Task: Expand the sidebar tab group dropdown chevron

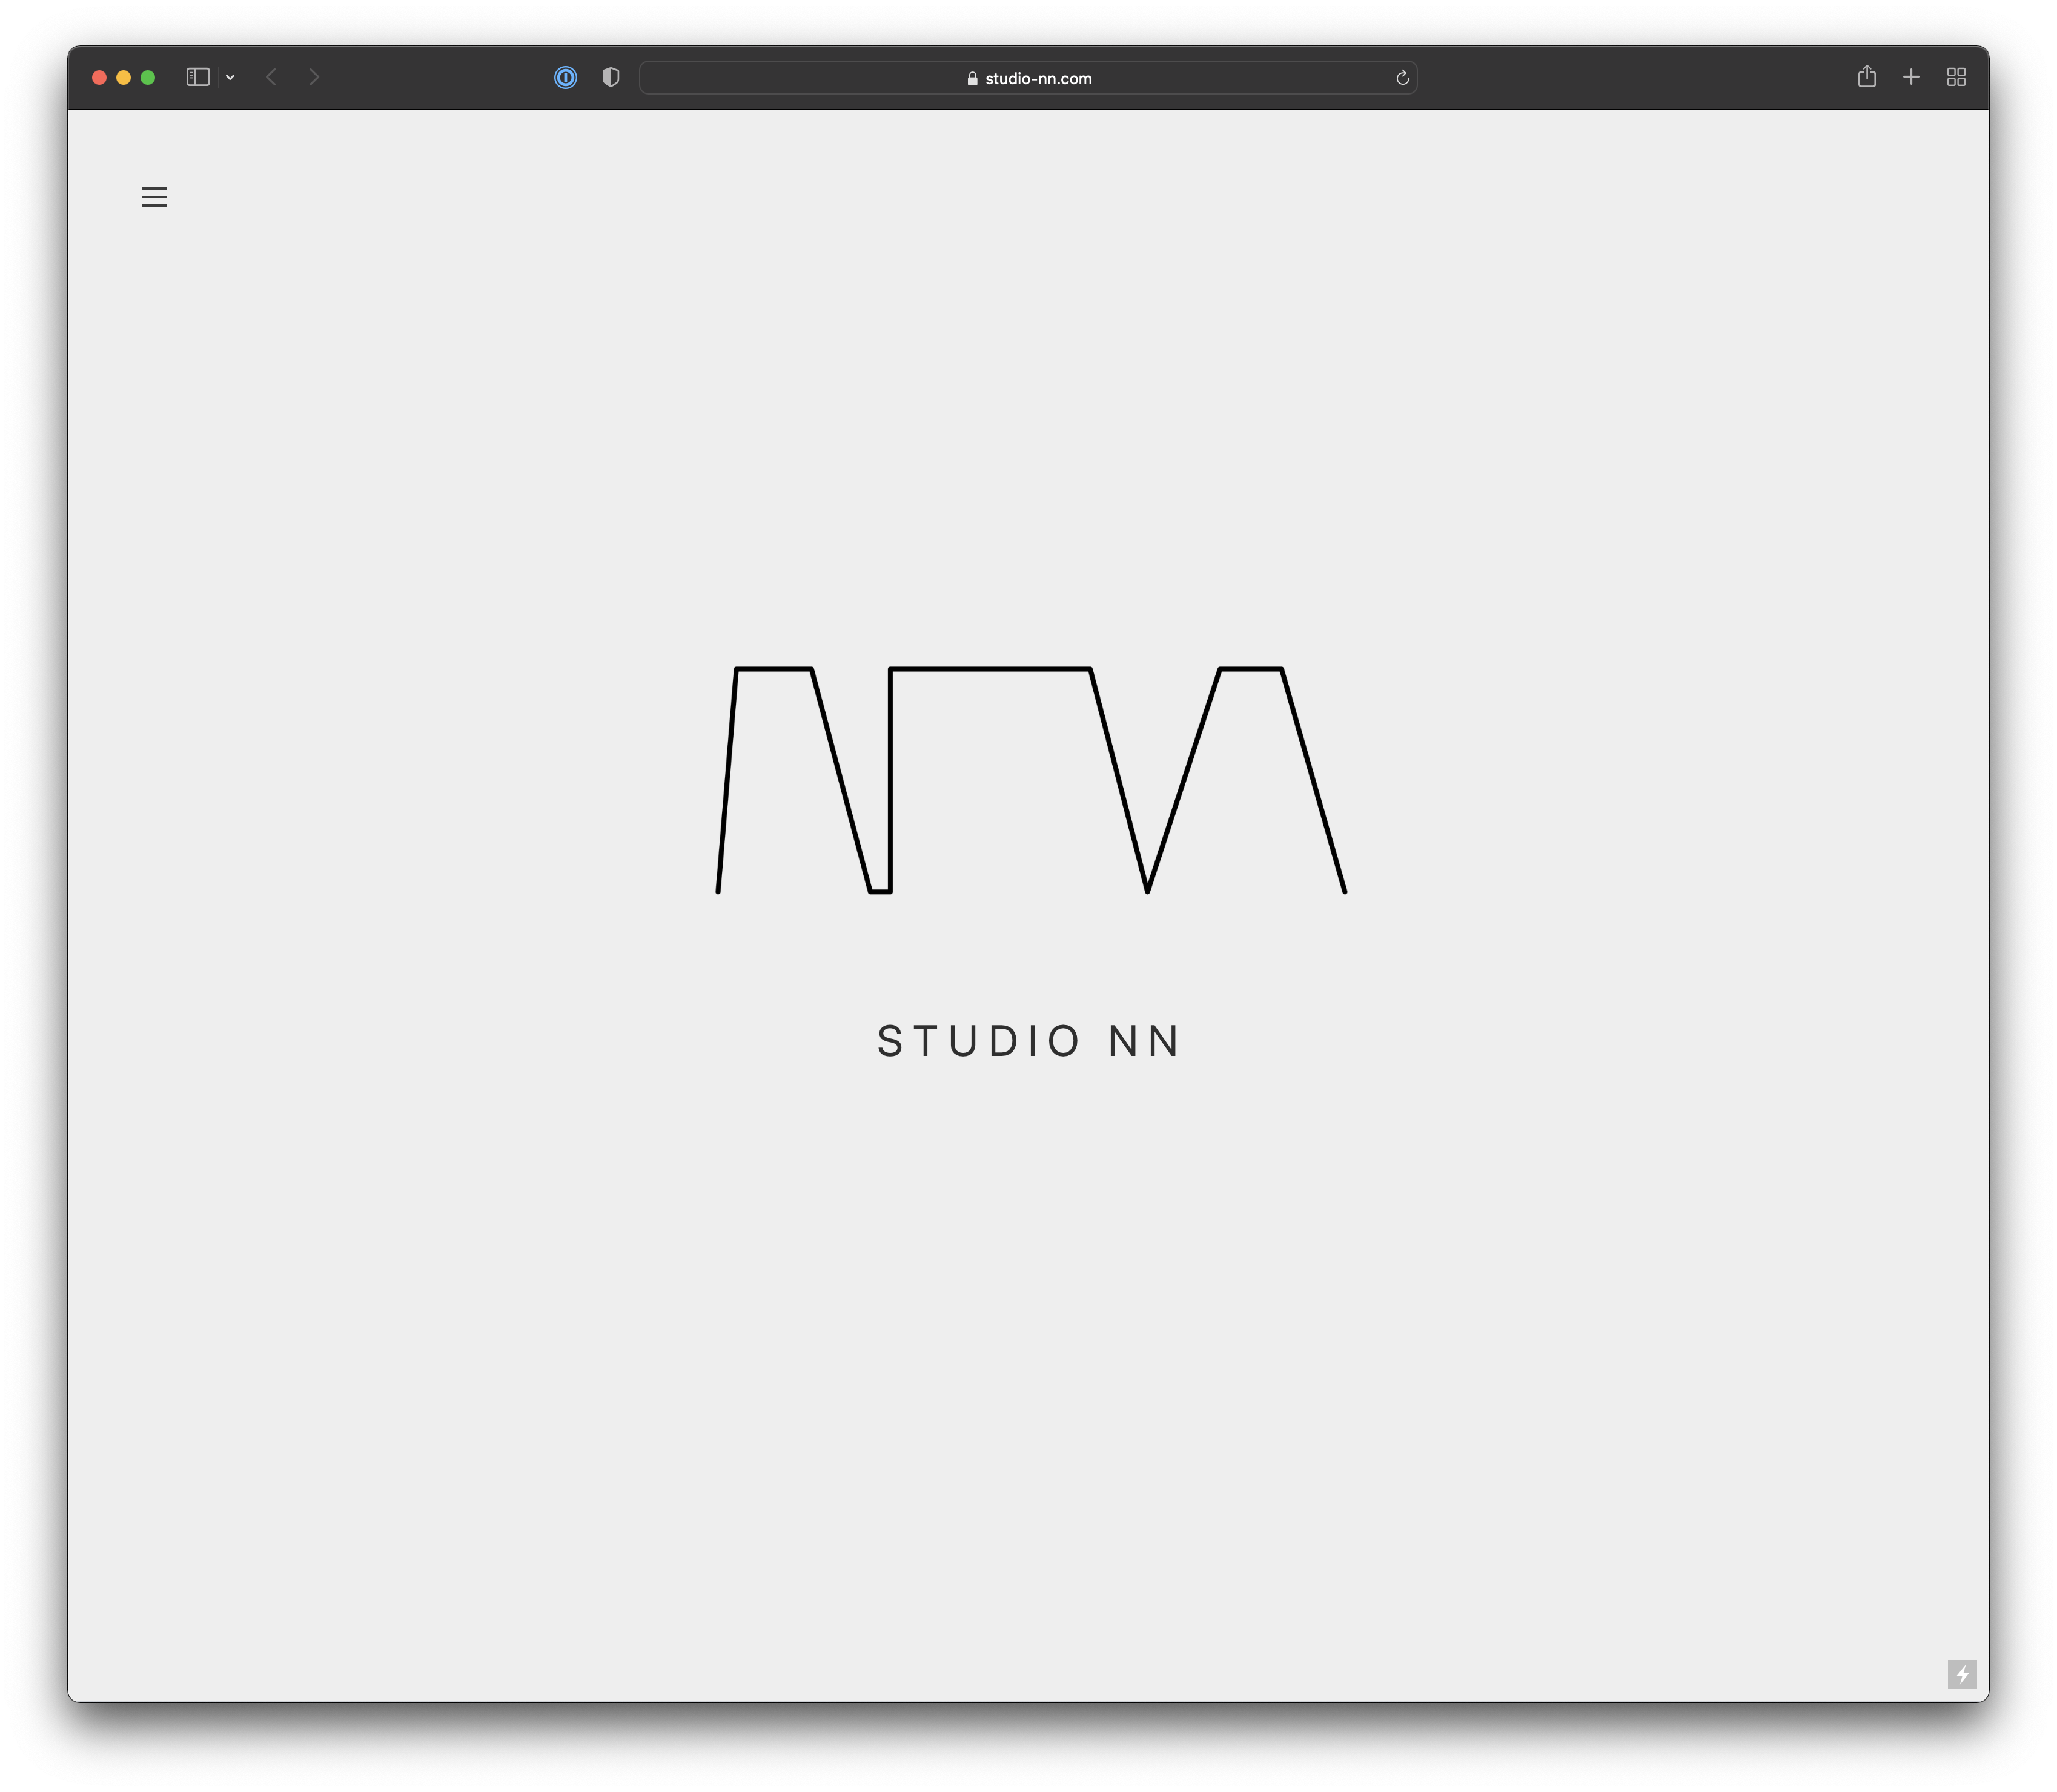Action: (x=230, y=77)
